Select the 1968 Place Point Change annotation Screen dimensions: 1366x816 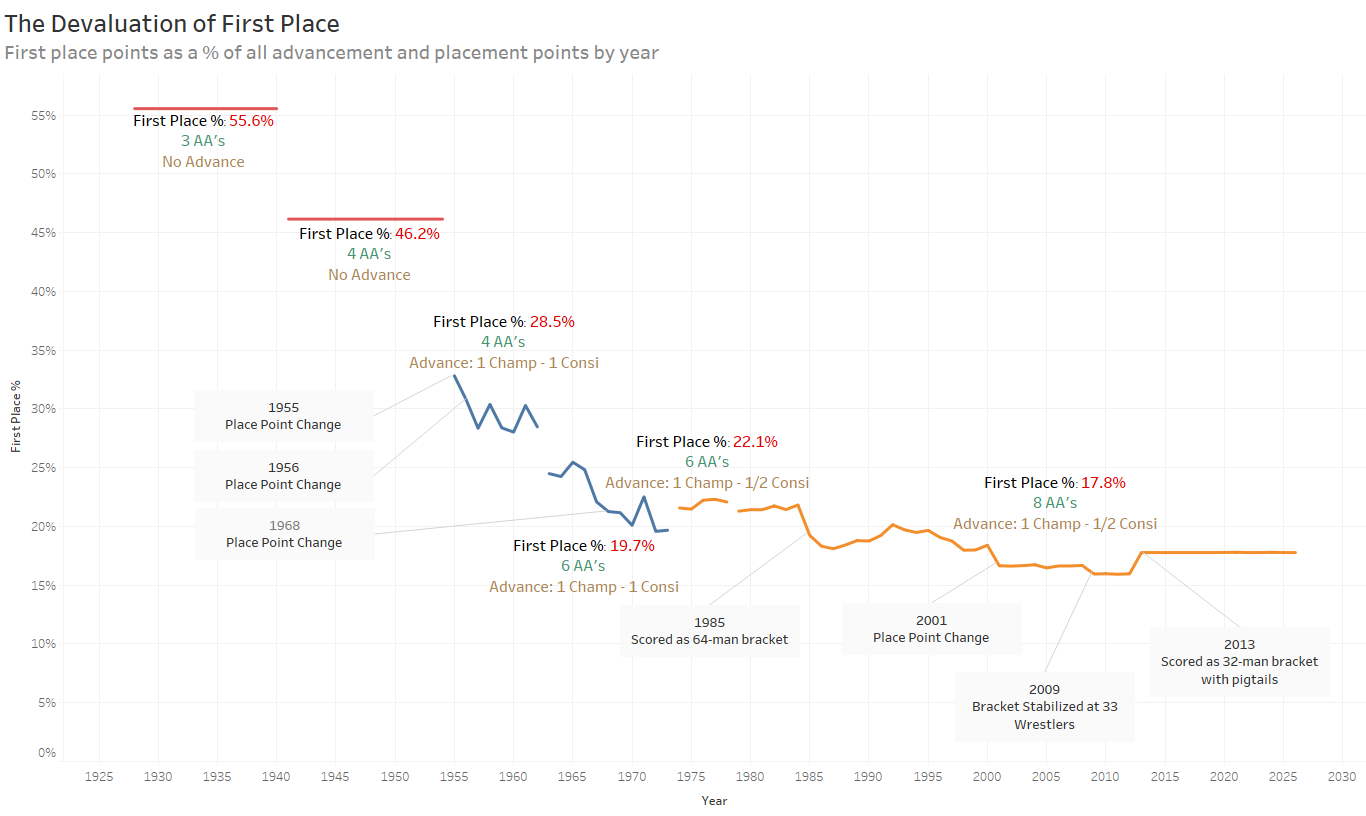tap(284, 534)
